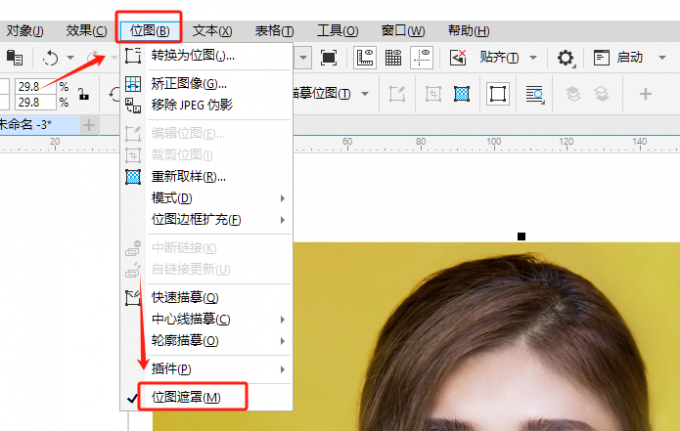Click the 移除 JPEG 伪影 icon

(133, 105)
